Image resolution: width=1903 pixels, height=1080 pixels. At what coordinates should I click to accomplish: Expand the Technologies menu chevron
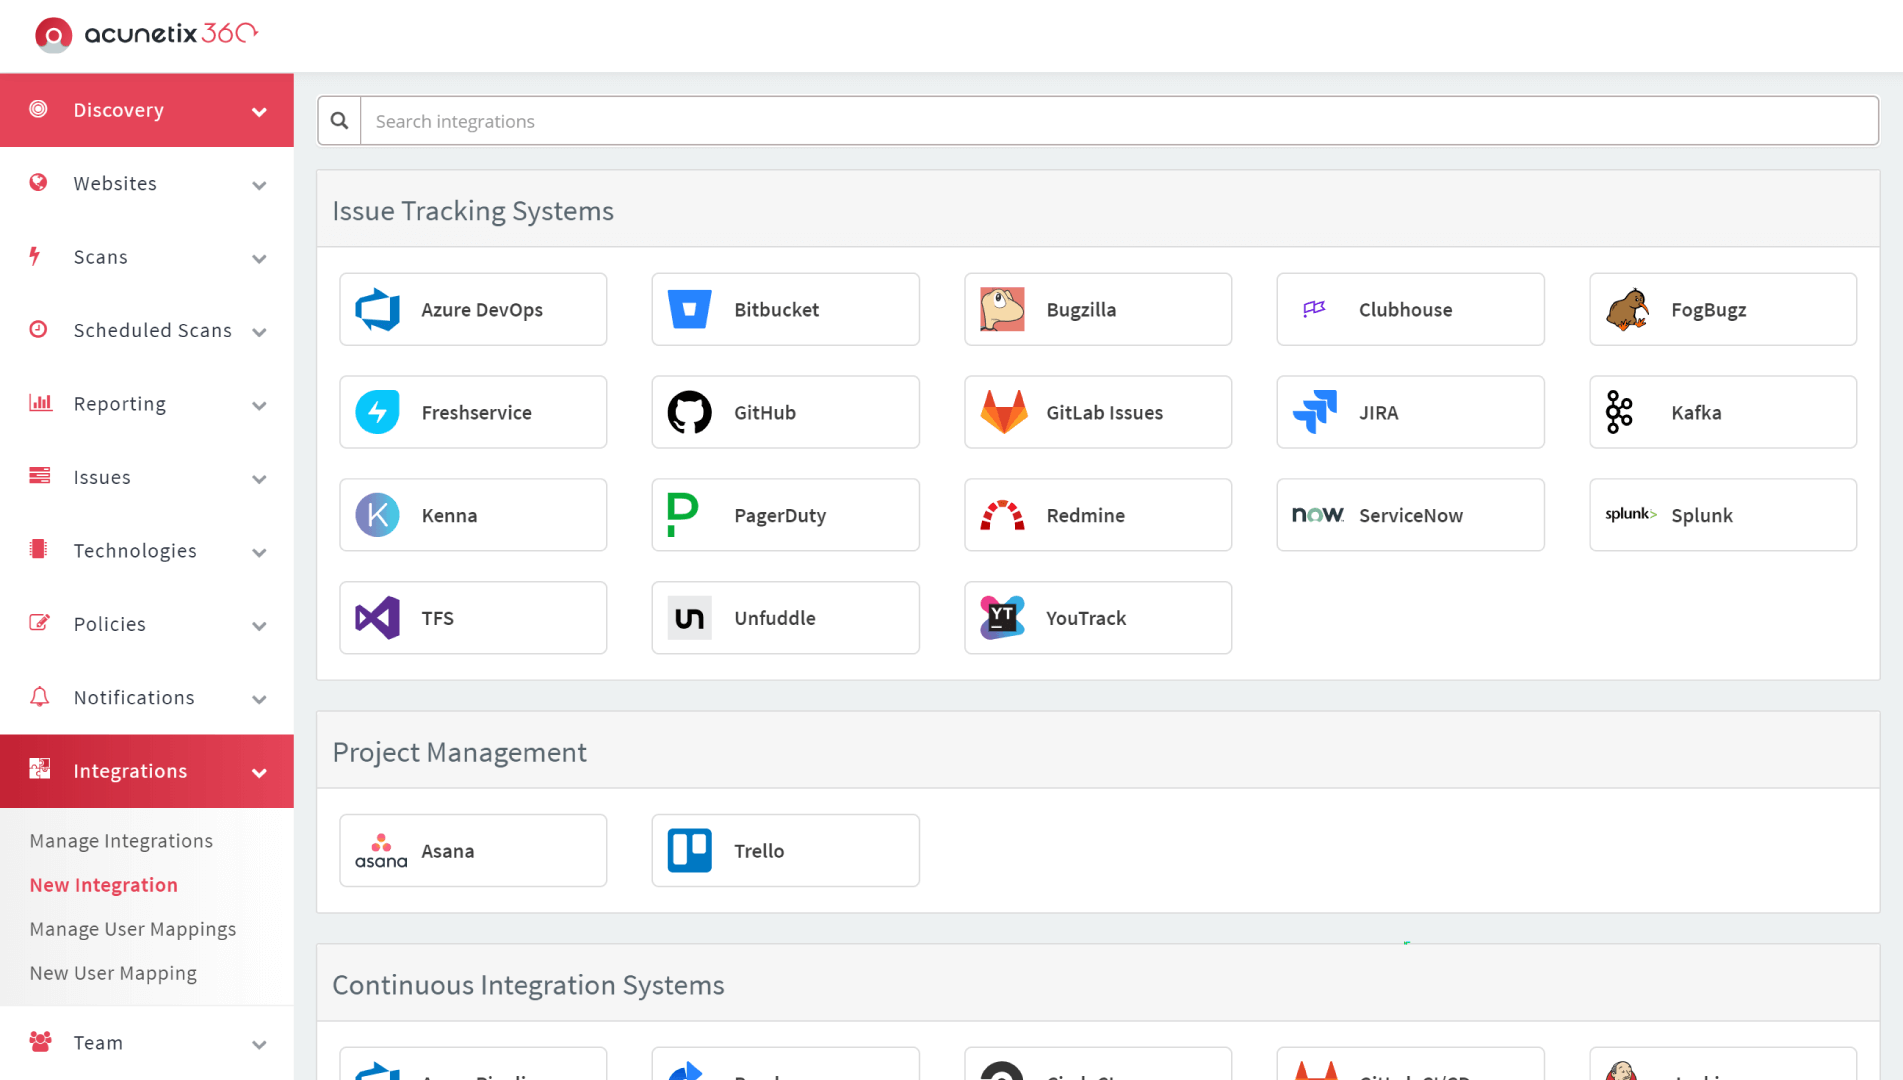(x=259, y=553)
